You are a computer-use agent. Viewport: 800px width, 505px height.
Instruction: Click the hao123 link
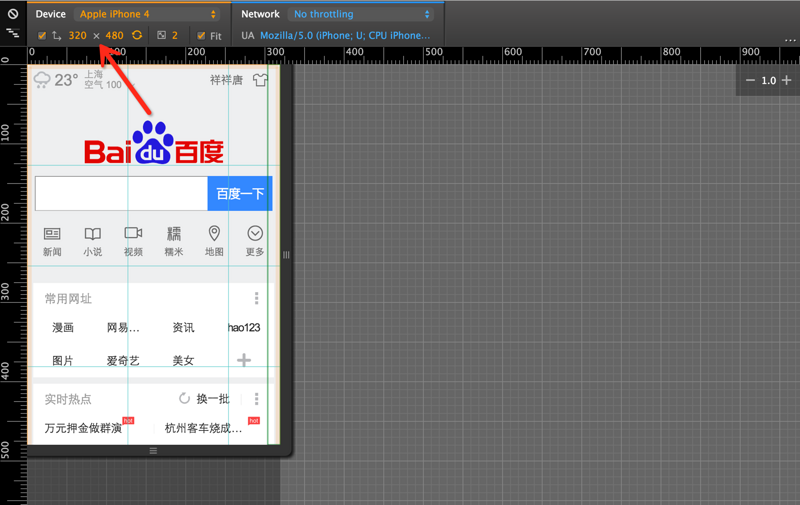pos(244,327)
